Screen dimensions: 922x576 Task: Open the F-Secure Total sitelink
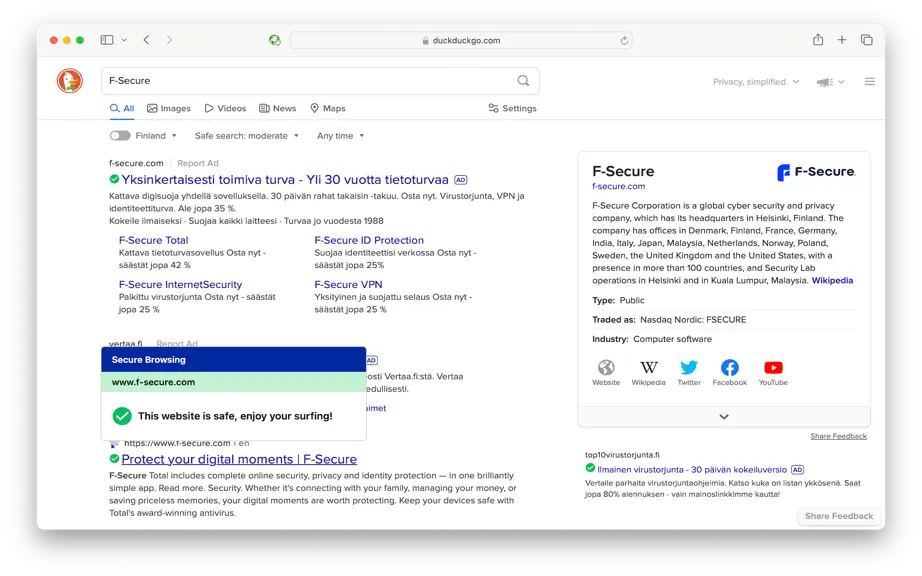point(153,240)
